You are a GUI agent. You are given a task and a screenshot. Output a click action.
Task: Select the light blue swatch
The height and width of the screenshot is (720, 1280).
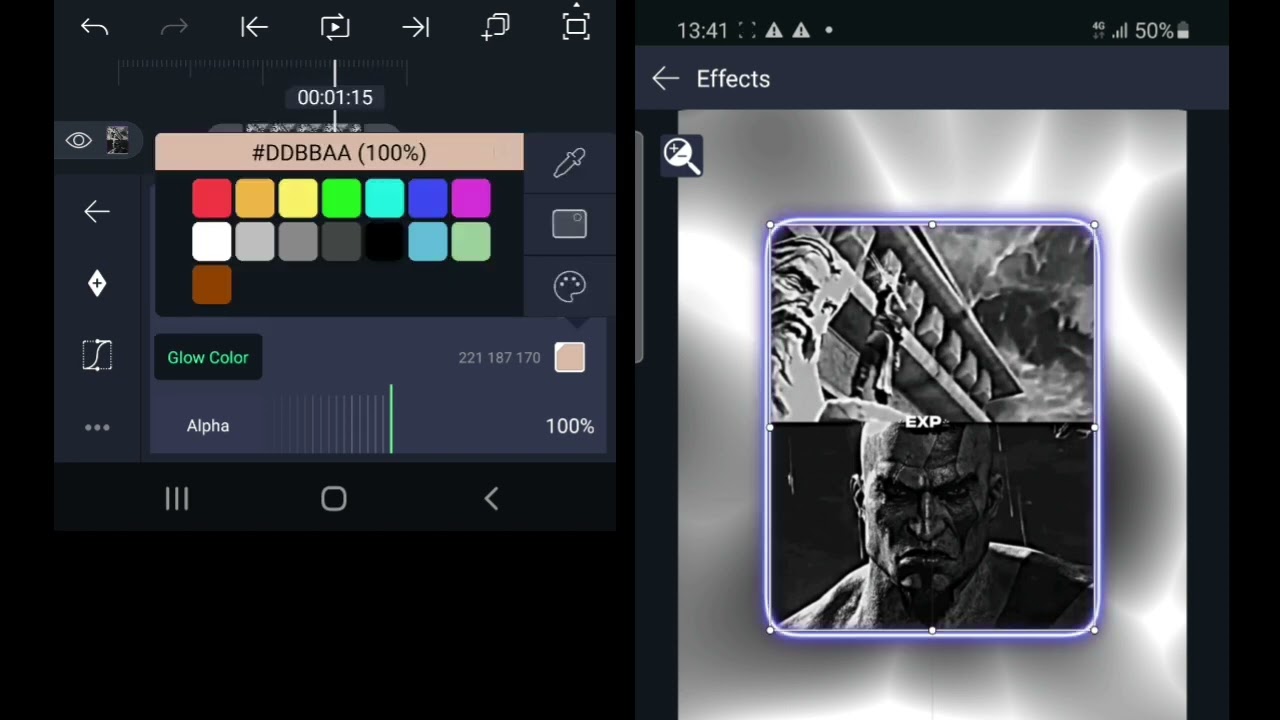click(428, 242)
